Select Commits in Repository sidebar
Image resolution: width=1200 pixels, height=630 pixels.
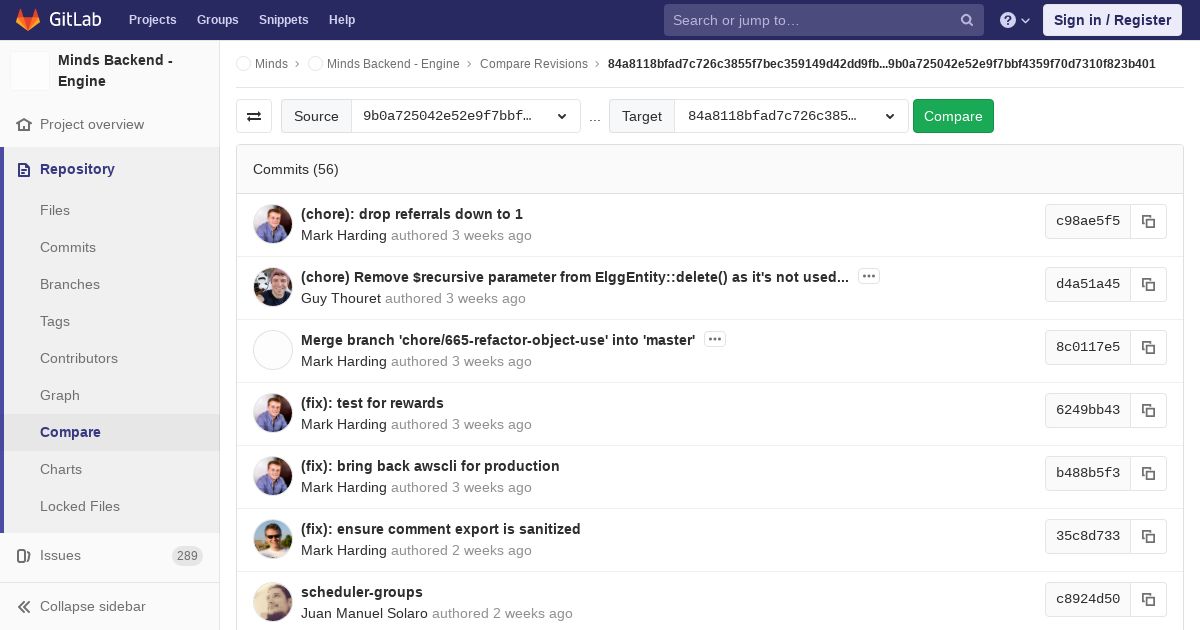click(68, 248)
